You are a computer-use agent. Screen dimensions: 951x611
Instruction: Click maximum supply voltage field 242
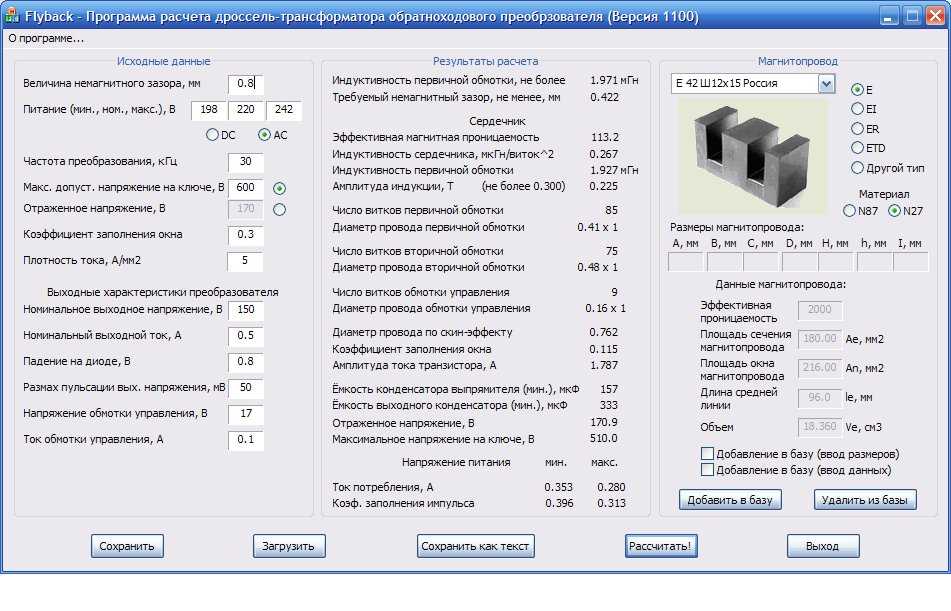pyautogui.click(x=284, y=110)
